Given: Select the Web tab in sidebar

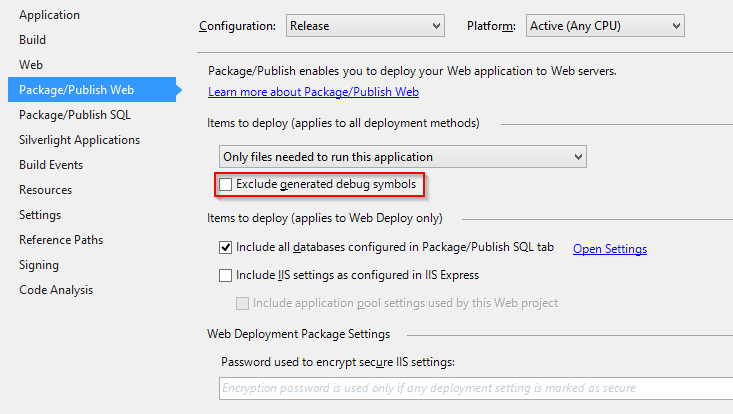Looking at the screenshot, I should 31,64.
